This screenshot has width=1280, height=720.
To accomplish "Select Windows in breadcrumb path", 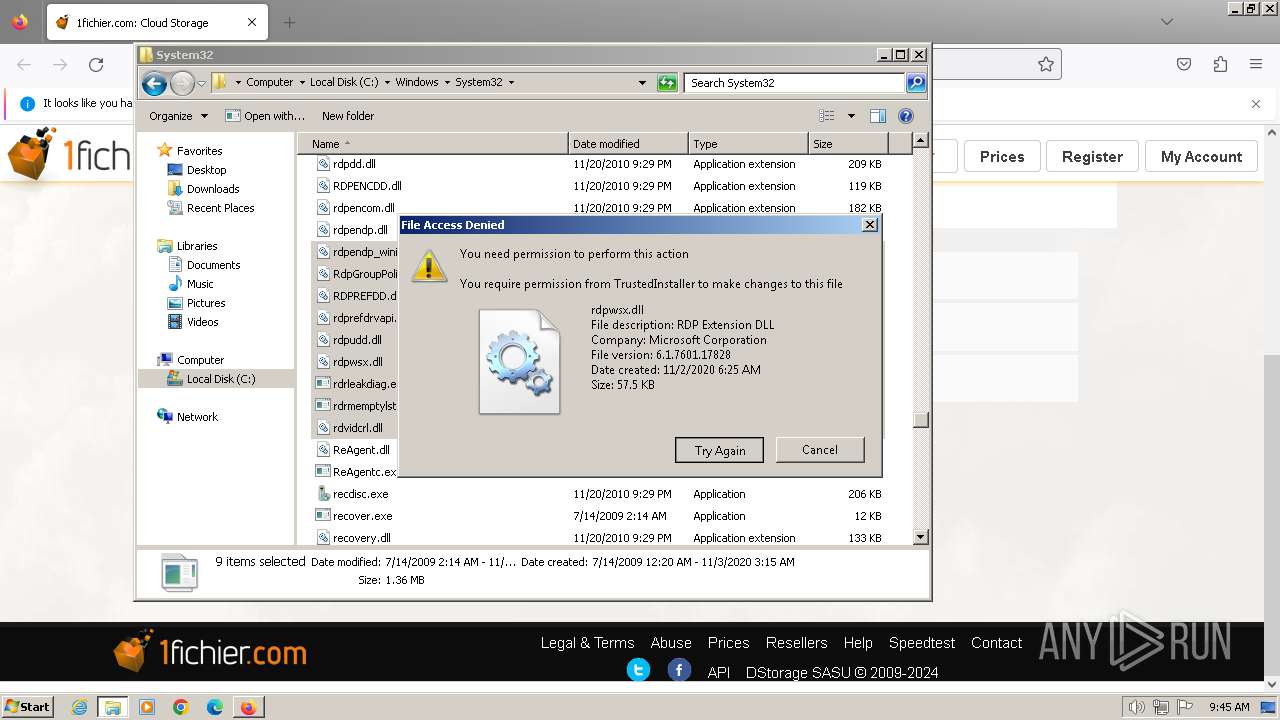I will point(417,83).
